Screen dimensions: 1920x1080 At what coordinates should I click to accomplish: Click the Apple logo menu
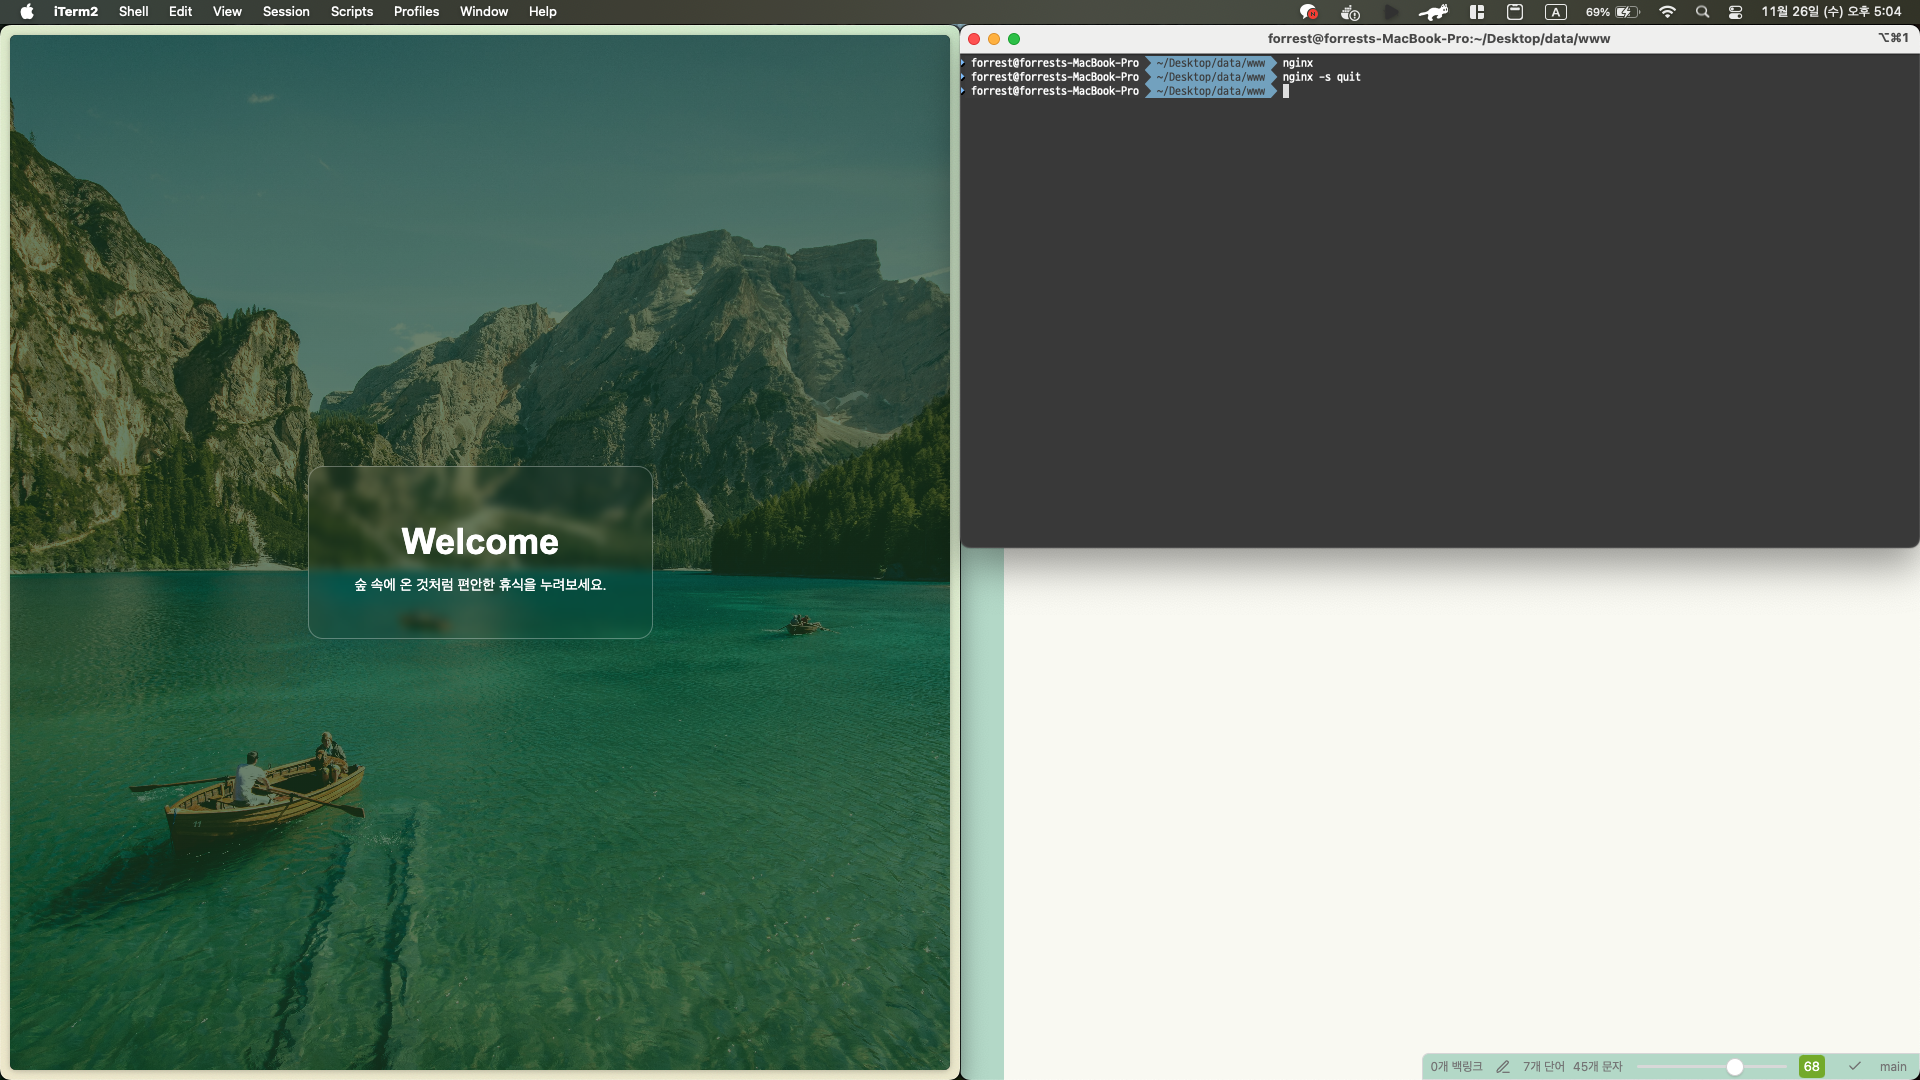[x=27, y=12]
